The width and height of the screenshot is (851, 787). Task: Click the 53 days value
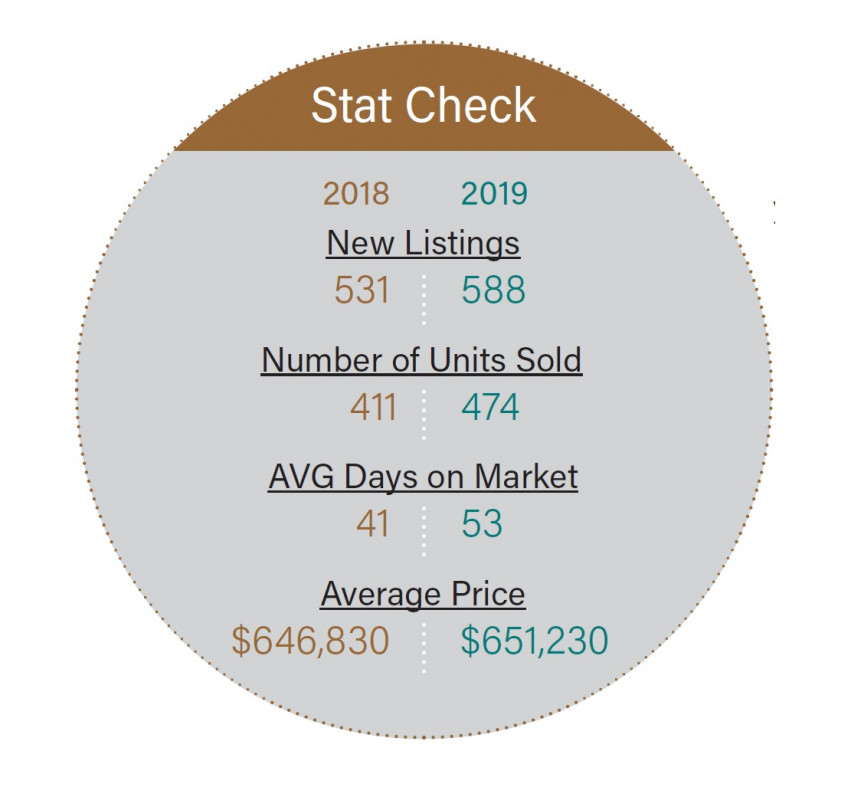(x=482, y=524)
